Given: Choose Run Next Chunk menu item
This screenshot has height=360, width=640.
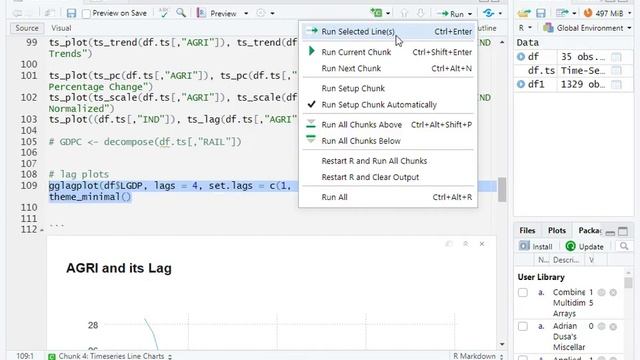Looking at the screenshot, I should click(x=388, y=68).
